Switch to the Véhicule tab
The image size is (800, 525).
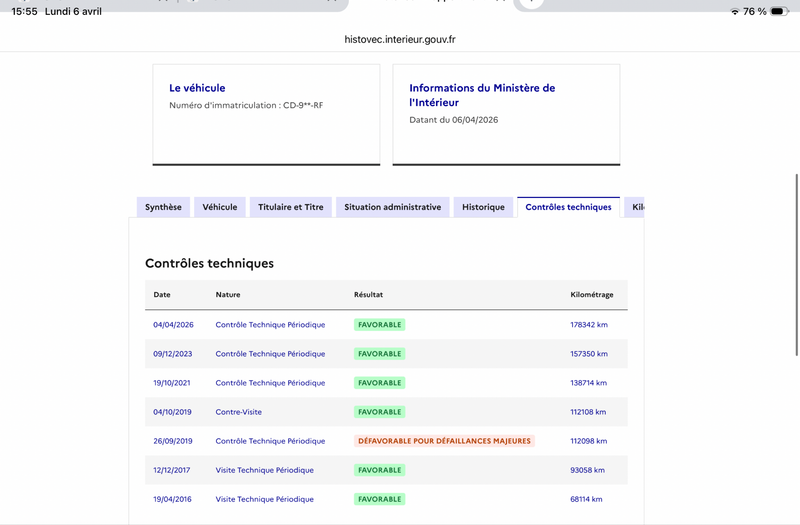(220, 207)
